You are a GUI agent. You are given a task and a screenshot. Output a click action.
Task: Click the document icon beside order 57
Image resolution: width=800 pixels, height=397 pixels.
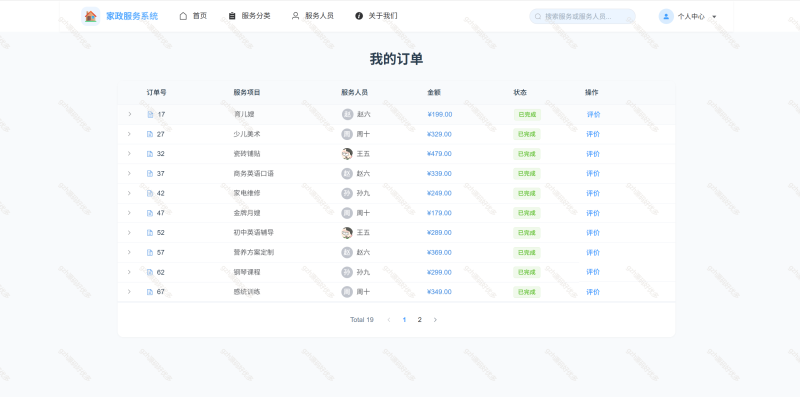[x=149, y=253]
